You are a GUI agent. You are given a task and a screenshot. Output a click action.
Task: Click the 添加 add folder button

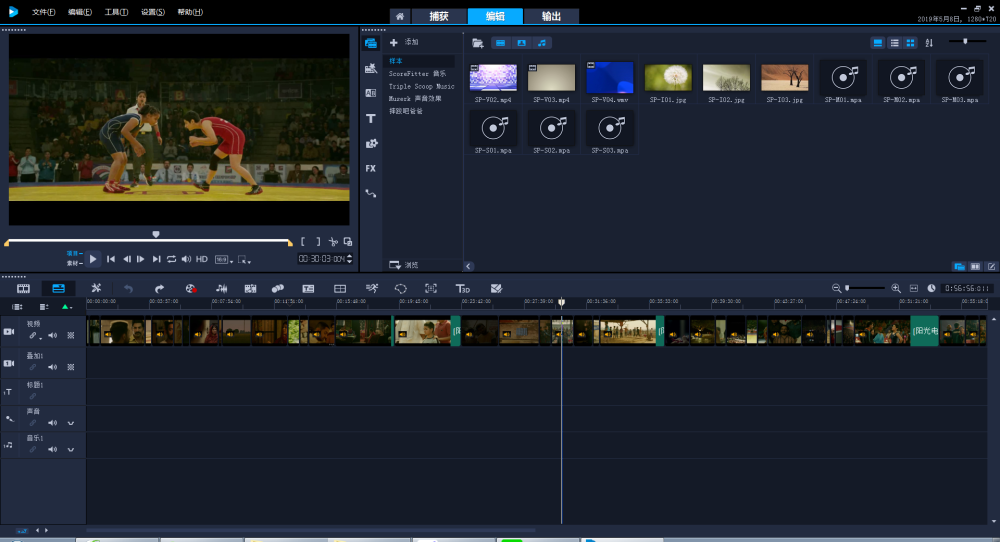405,42
